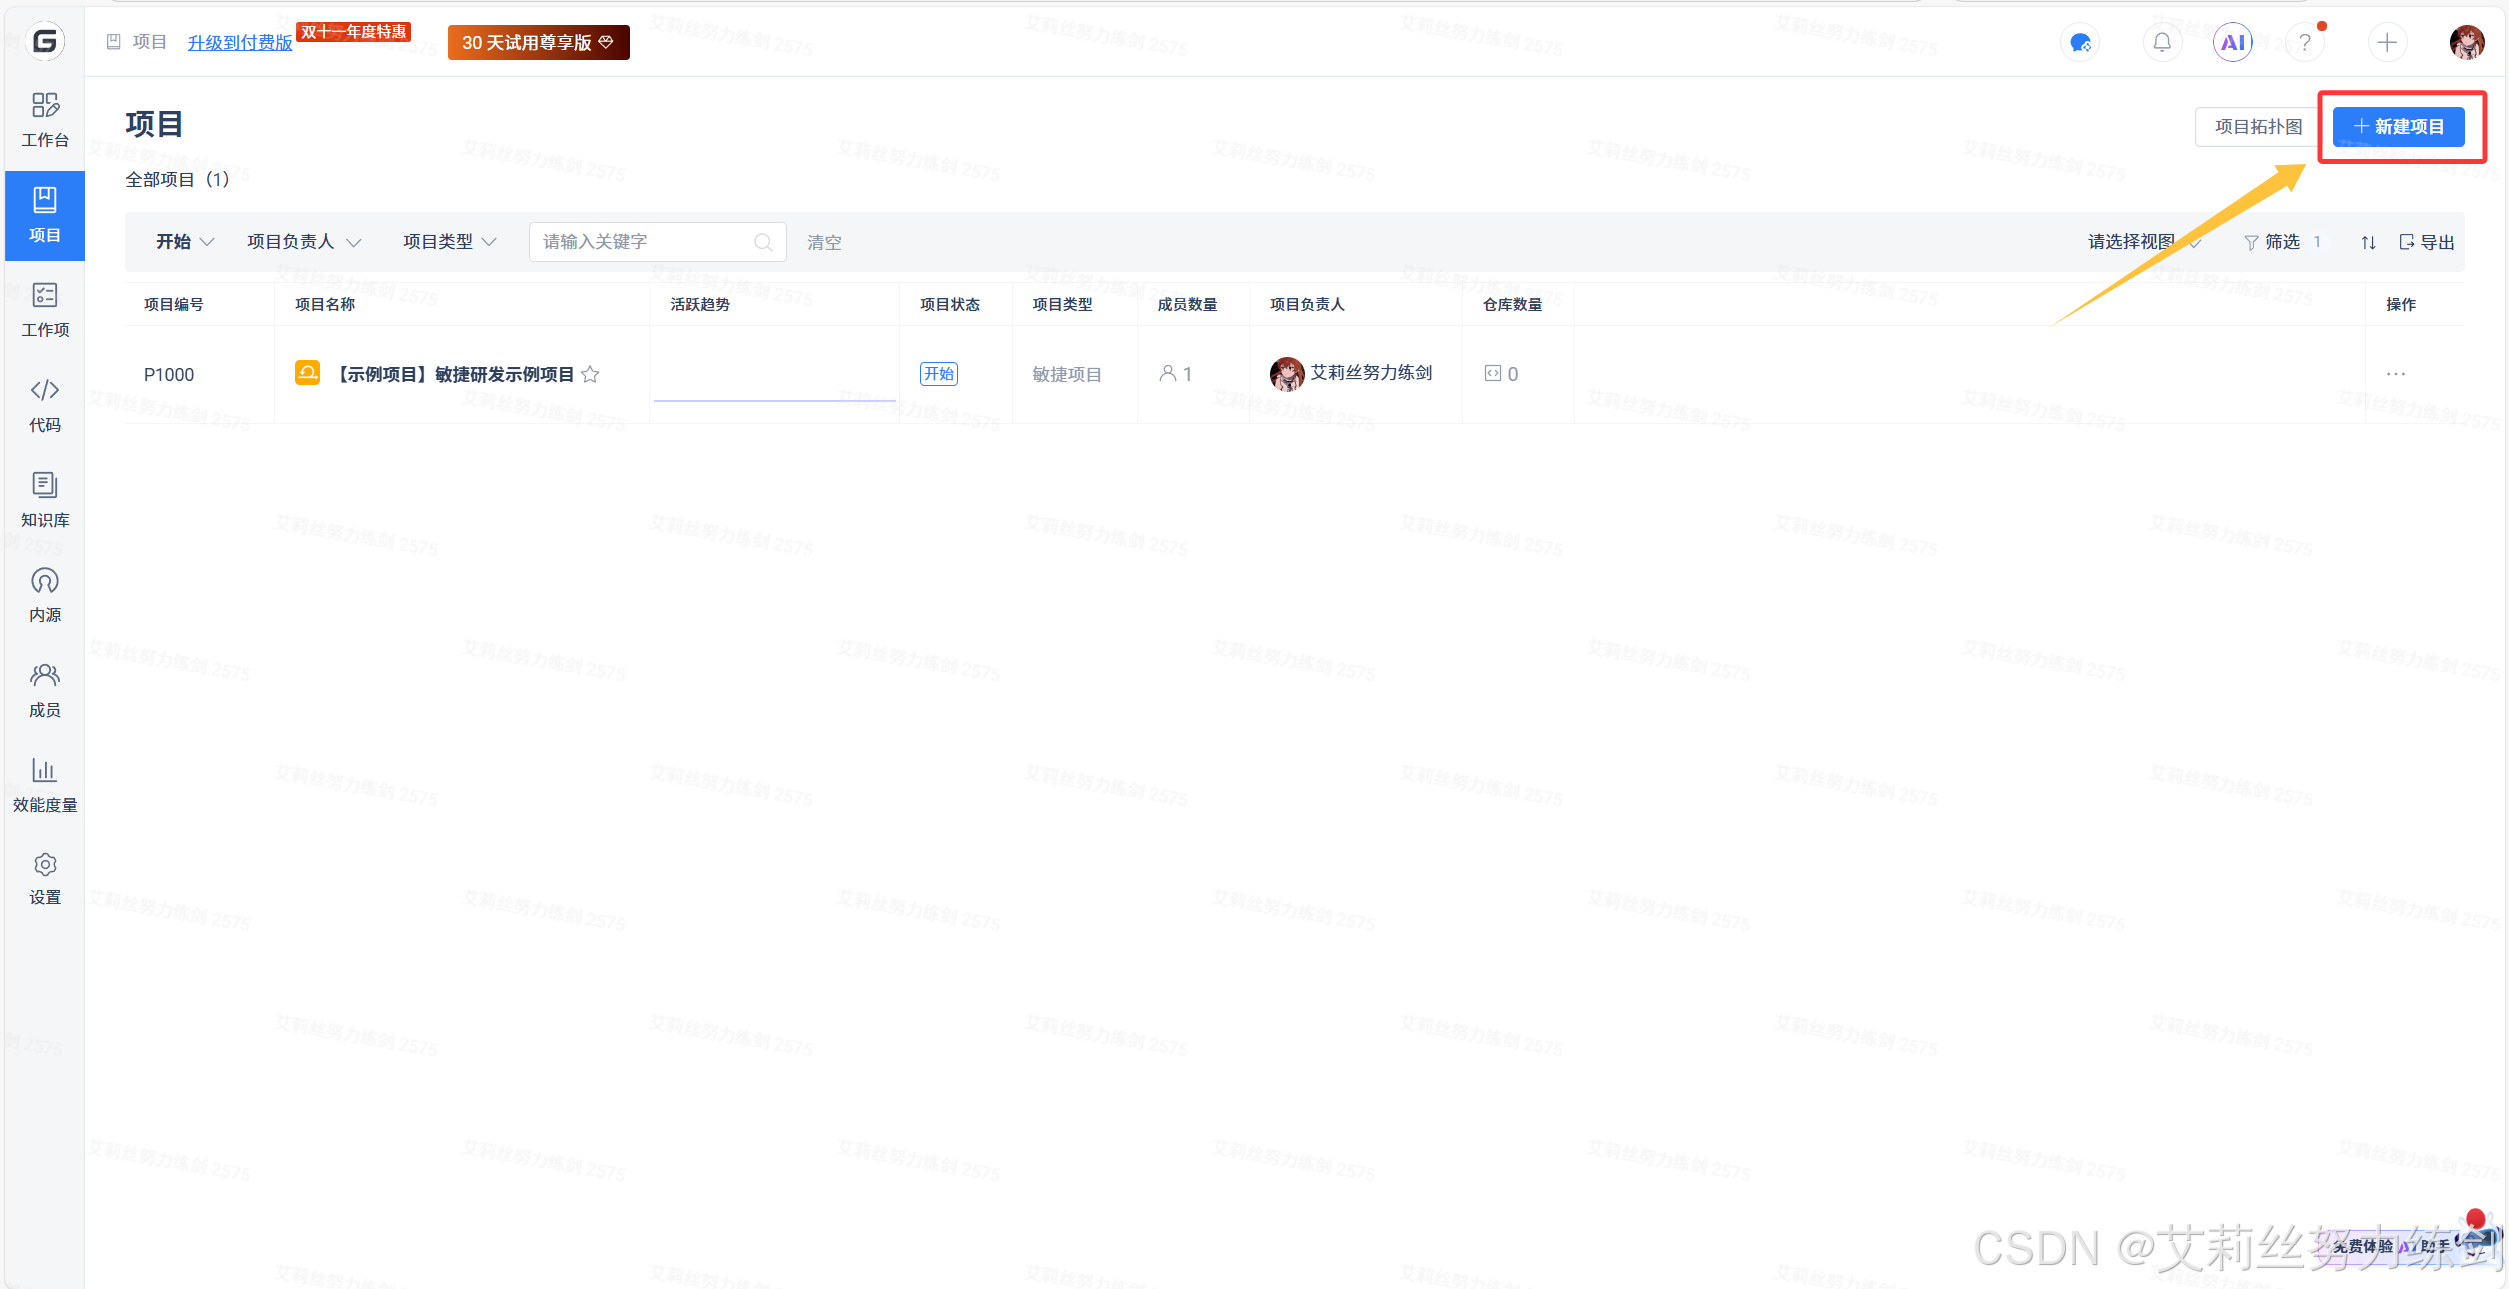Expand the 开始 status dropdown
This screenshot has height=1289, width=2509.
[x=185, y=242]
